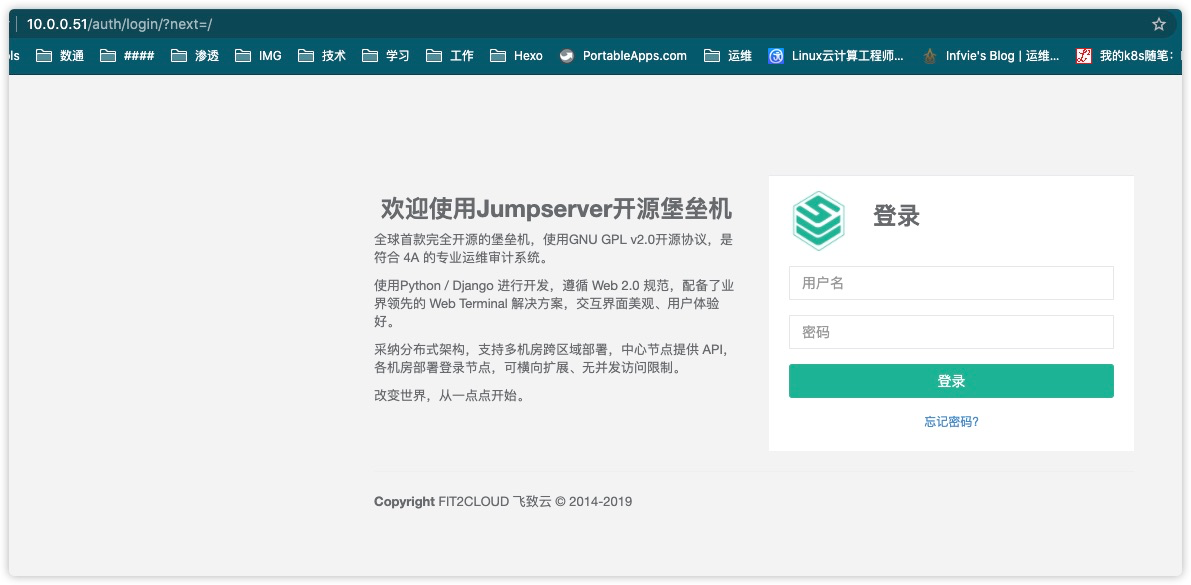Click the Jumpserver logo in the login panel

818,221
